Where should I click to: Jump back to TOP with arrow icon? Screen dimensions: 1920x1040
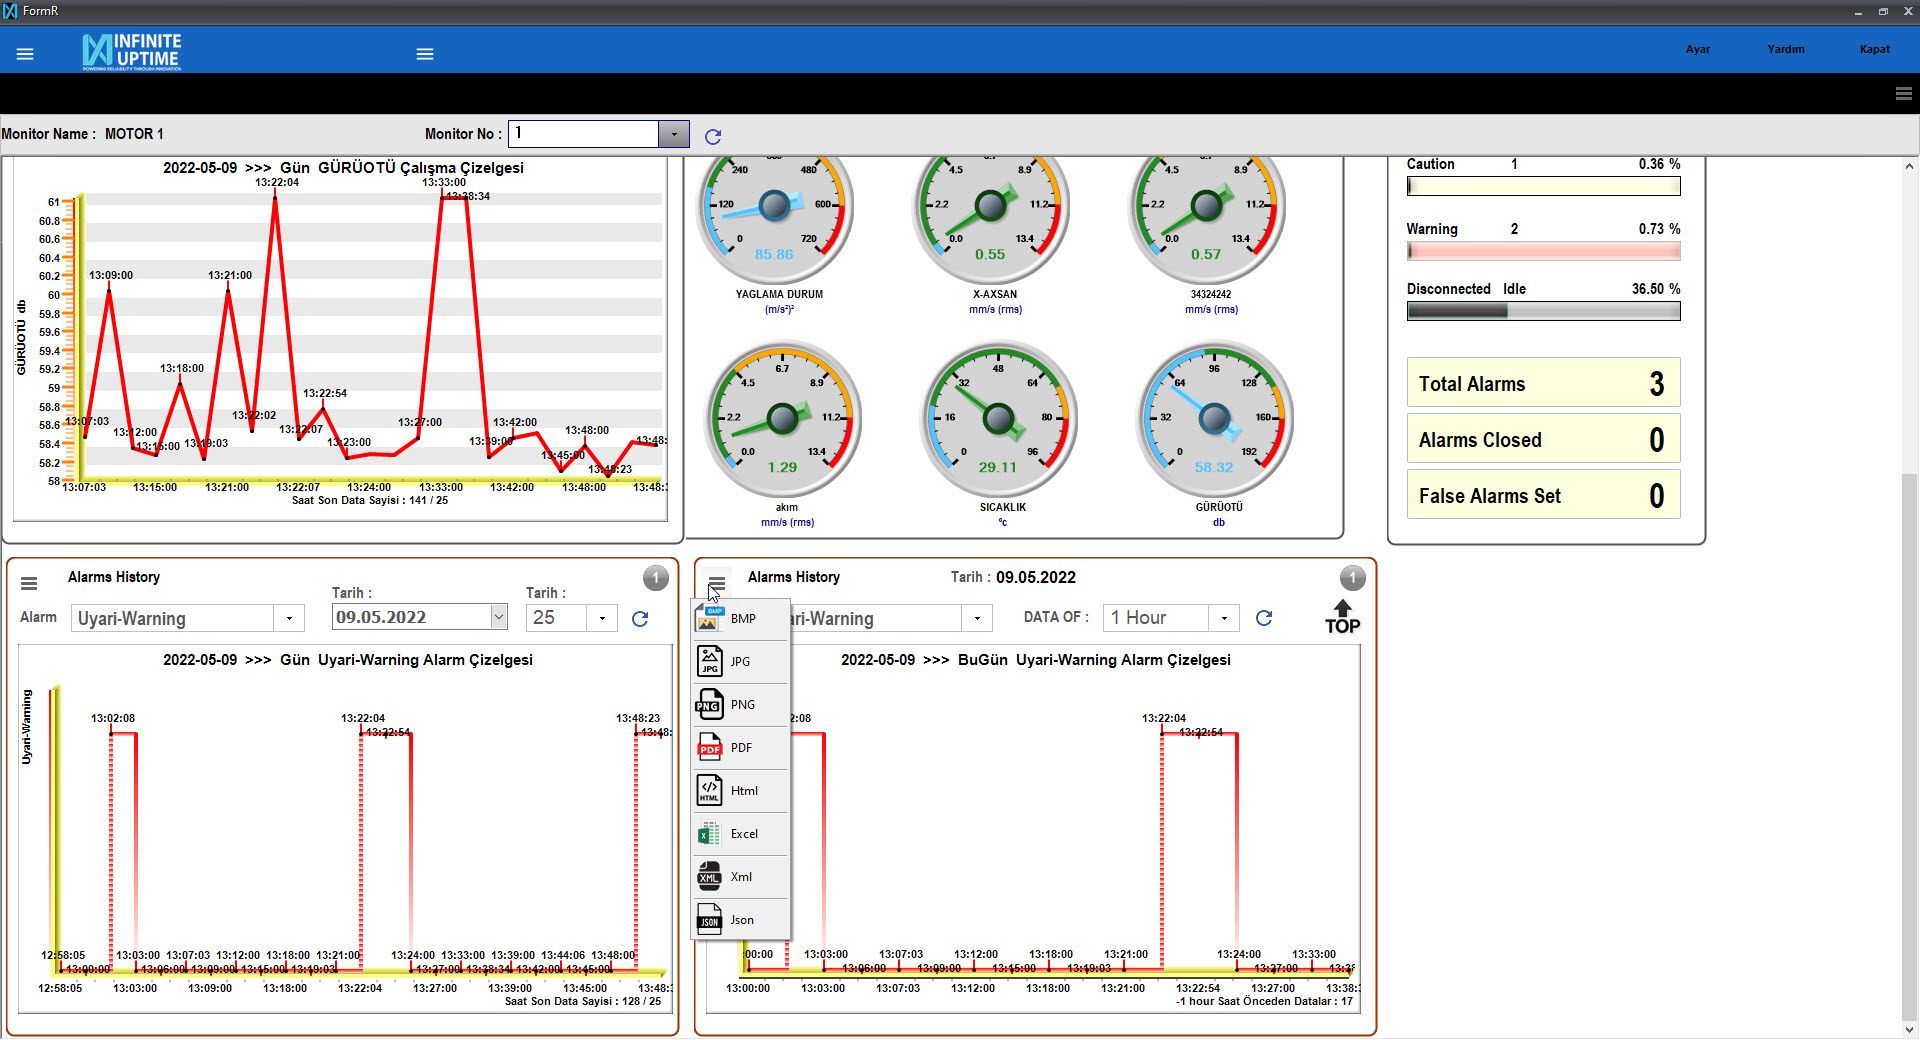click(x=1342, y=617)
